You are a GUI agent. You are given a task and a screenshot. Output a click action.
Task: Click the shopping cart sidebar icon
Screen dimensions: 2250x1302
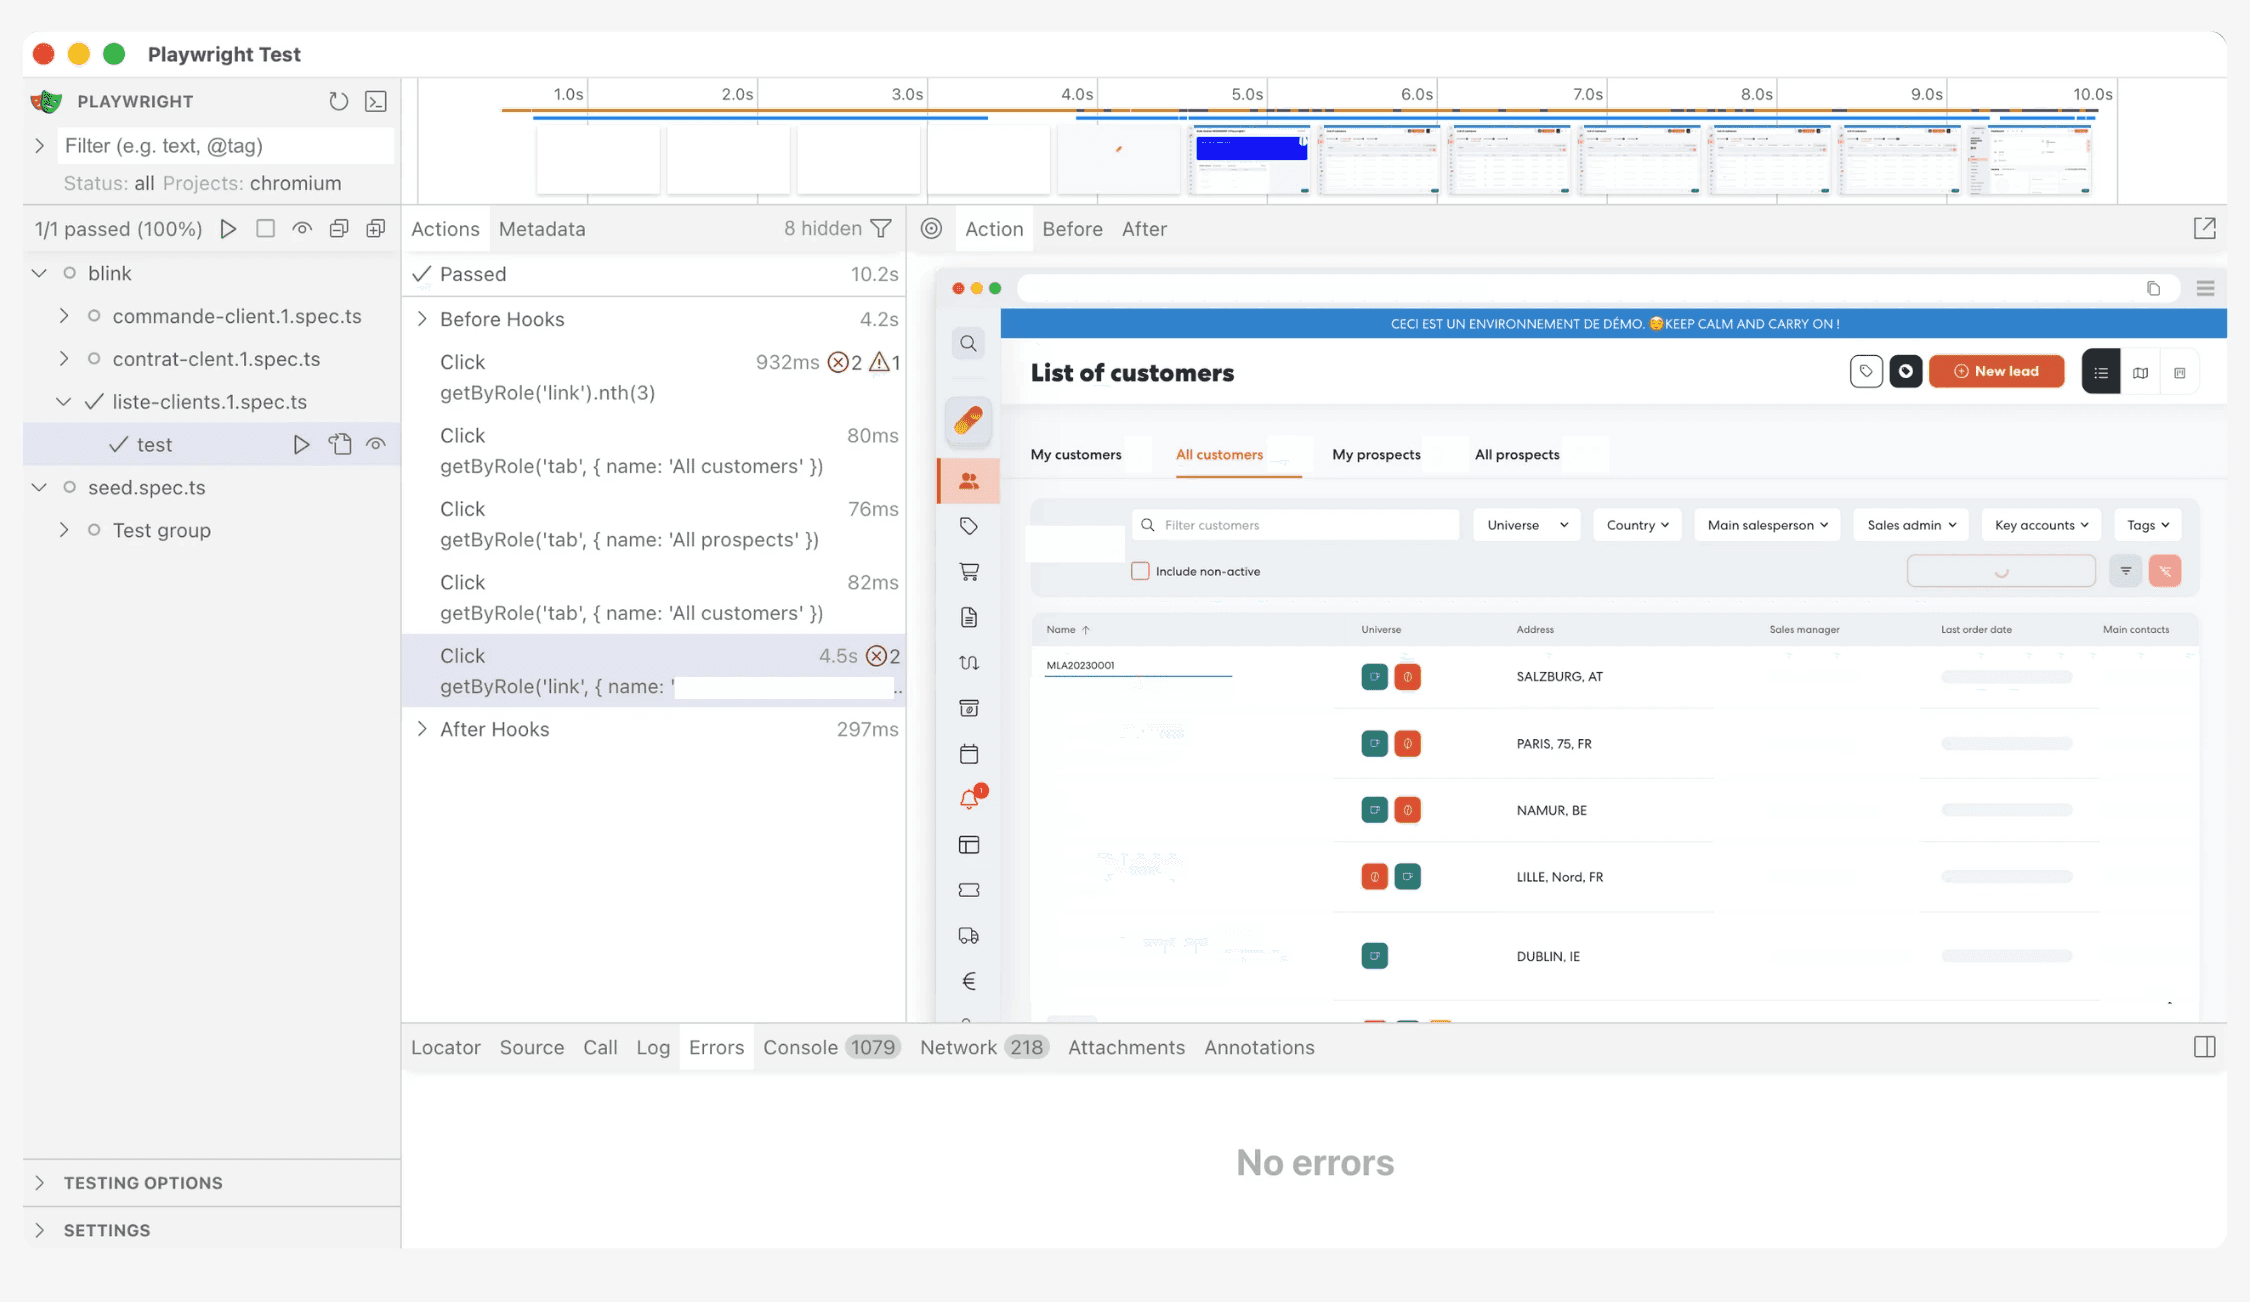[968, 572]
